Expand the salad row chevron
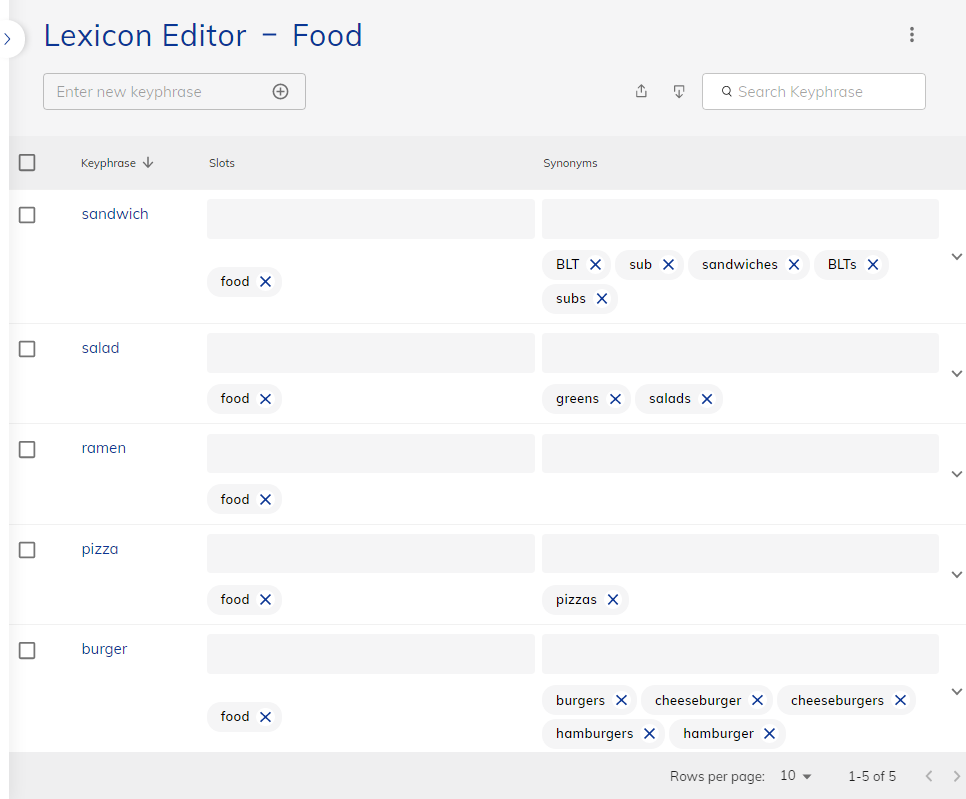Screen dimensions: 966x799 pos(957,373)
